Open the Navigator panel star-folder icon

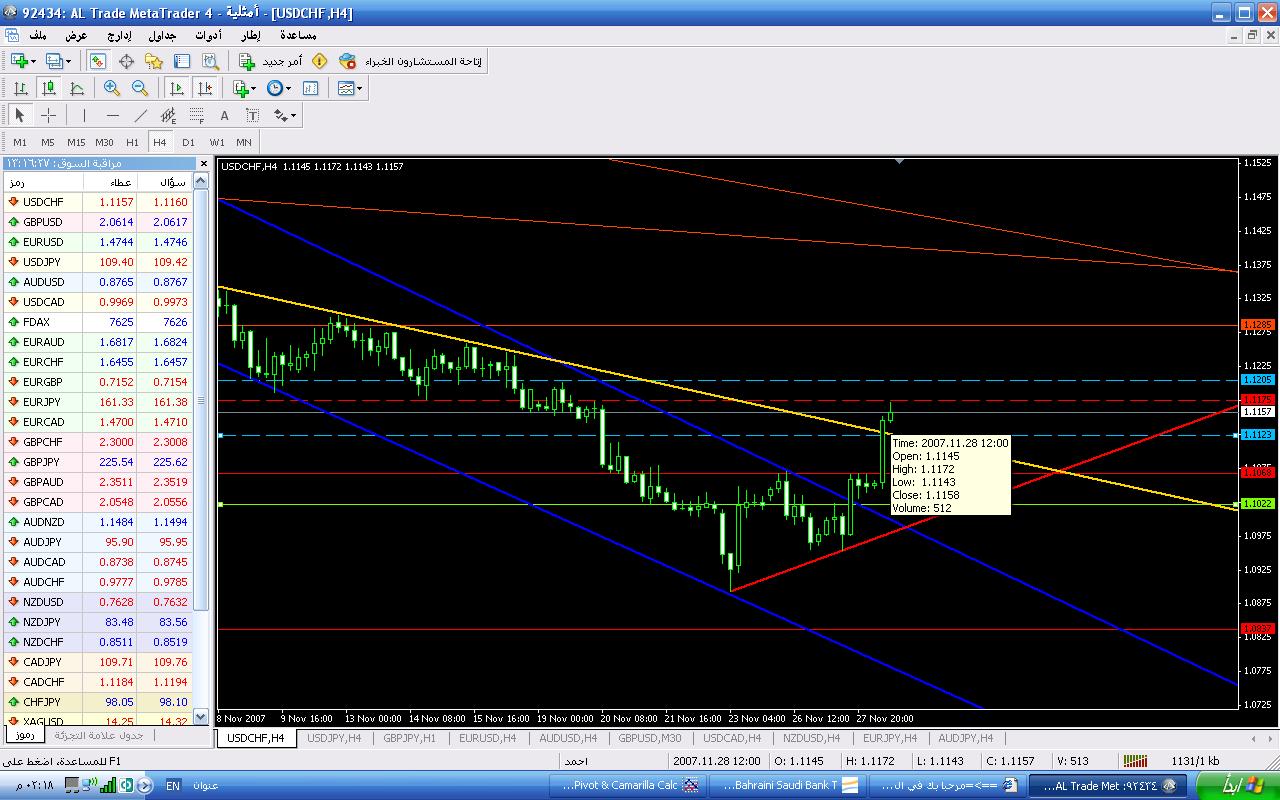tap(154, 61)
